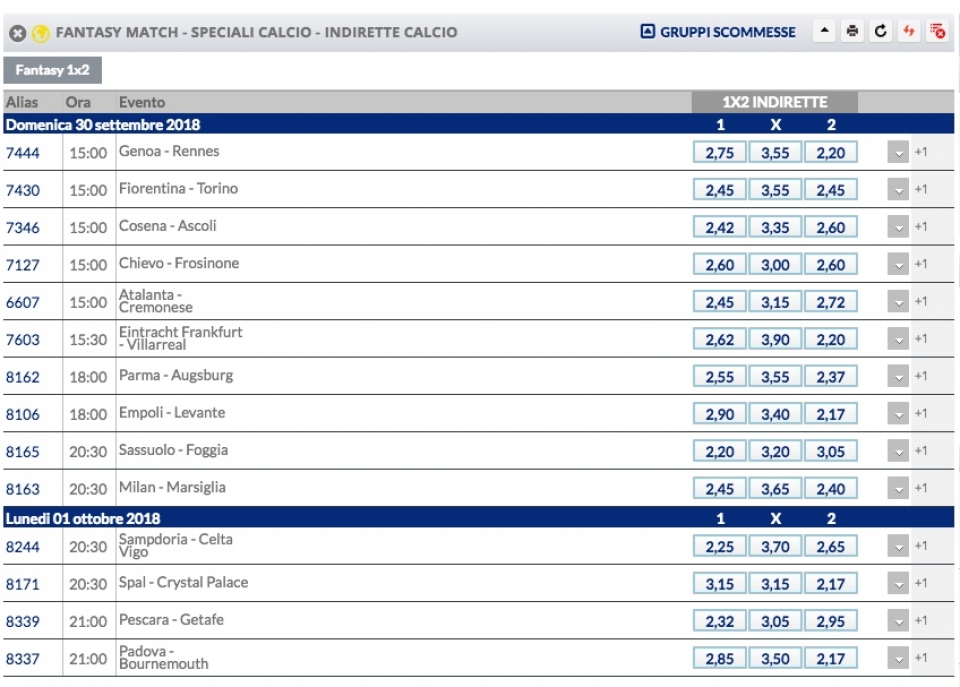Click the red delete list icon
The height and width of the screenshot is (687, 960).
coord(937,31)
